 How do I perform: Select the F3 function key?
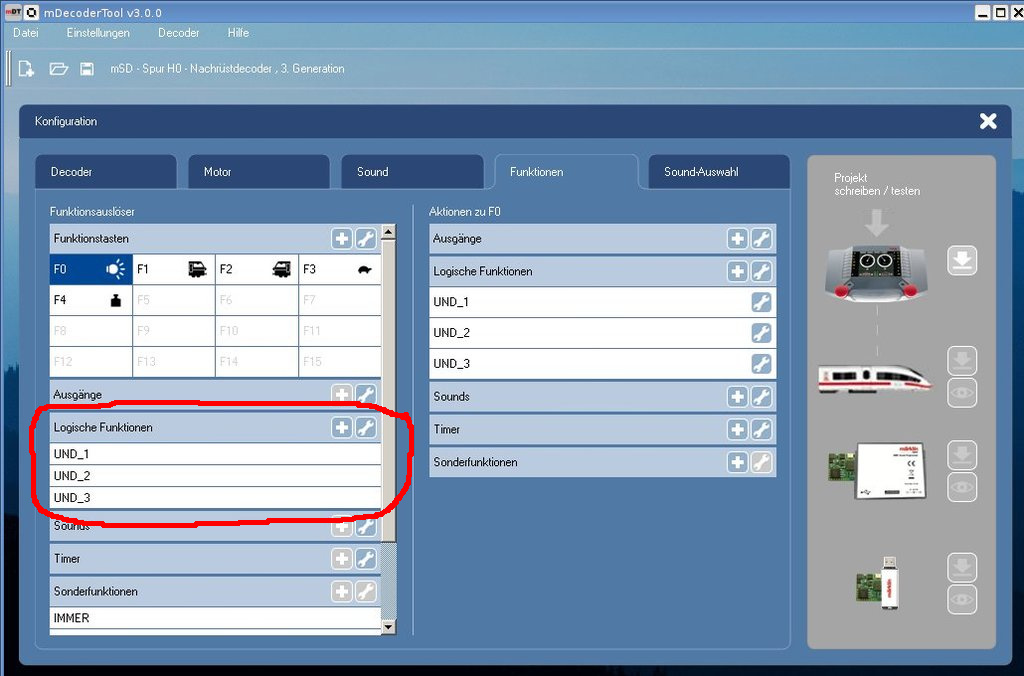tap(339, 269)
